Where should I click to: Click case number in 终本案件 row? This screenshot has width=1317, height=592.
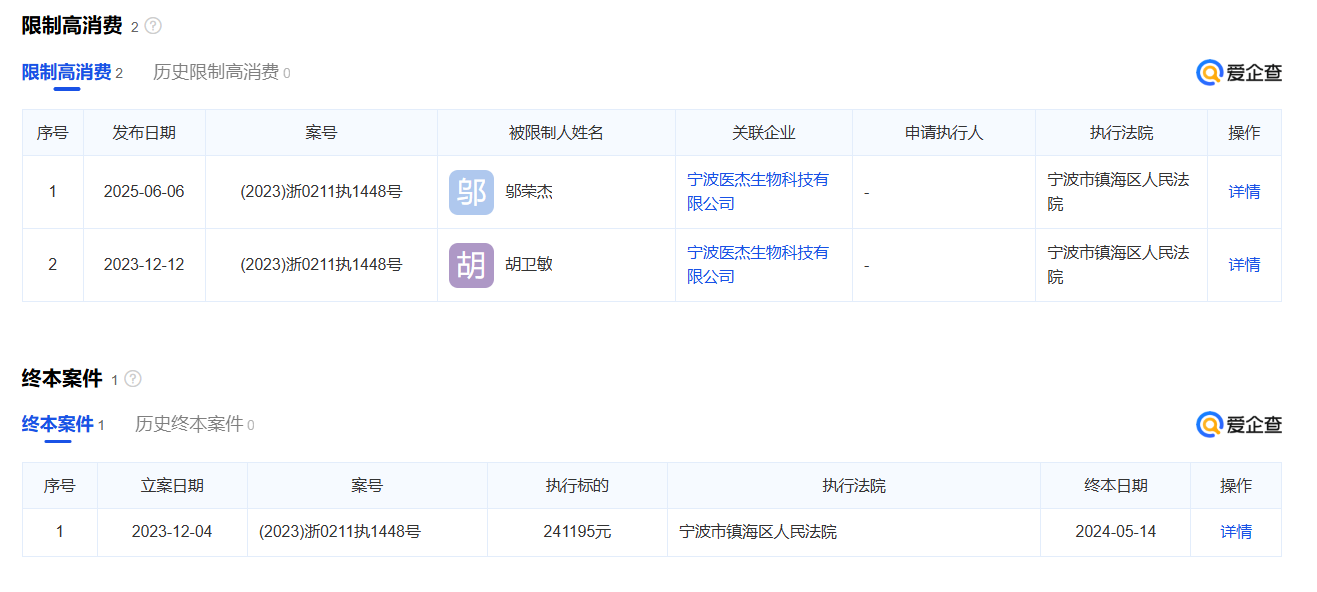(x=340, y=532)
